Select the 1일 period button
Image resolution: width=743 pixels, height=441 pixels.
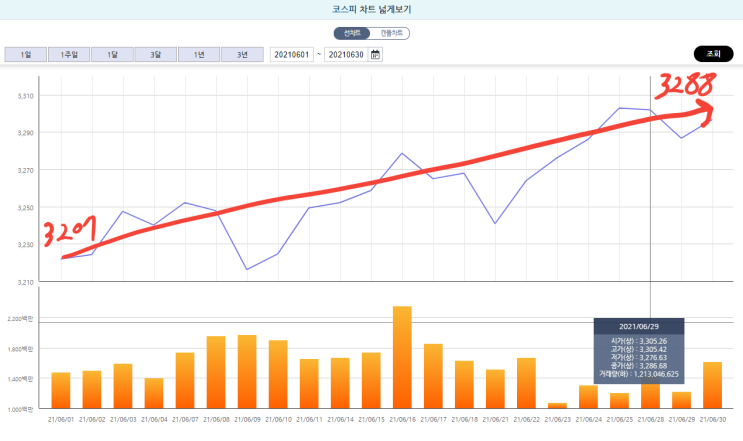[26, 54]
